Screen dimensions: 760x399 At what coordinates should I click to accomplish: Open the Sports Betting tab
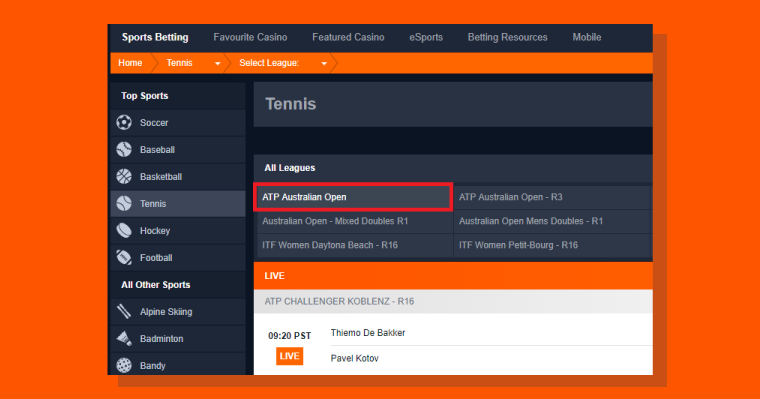(155, 37)
